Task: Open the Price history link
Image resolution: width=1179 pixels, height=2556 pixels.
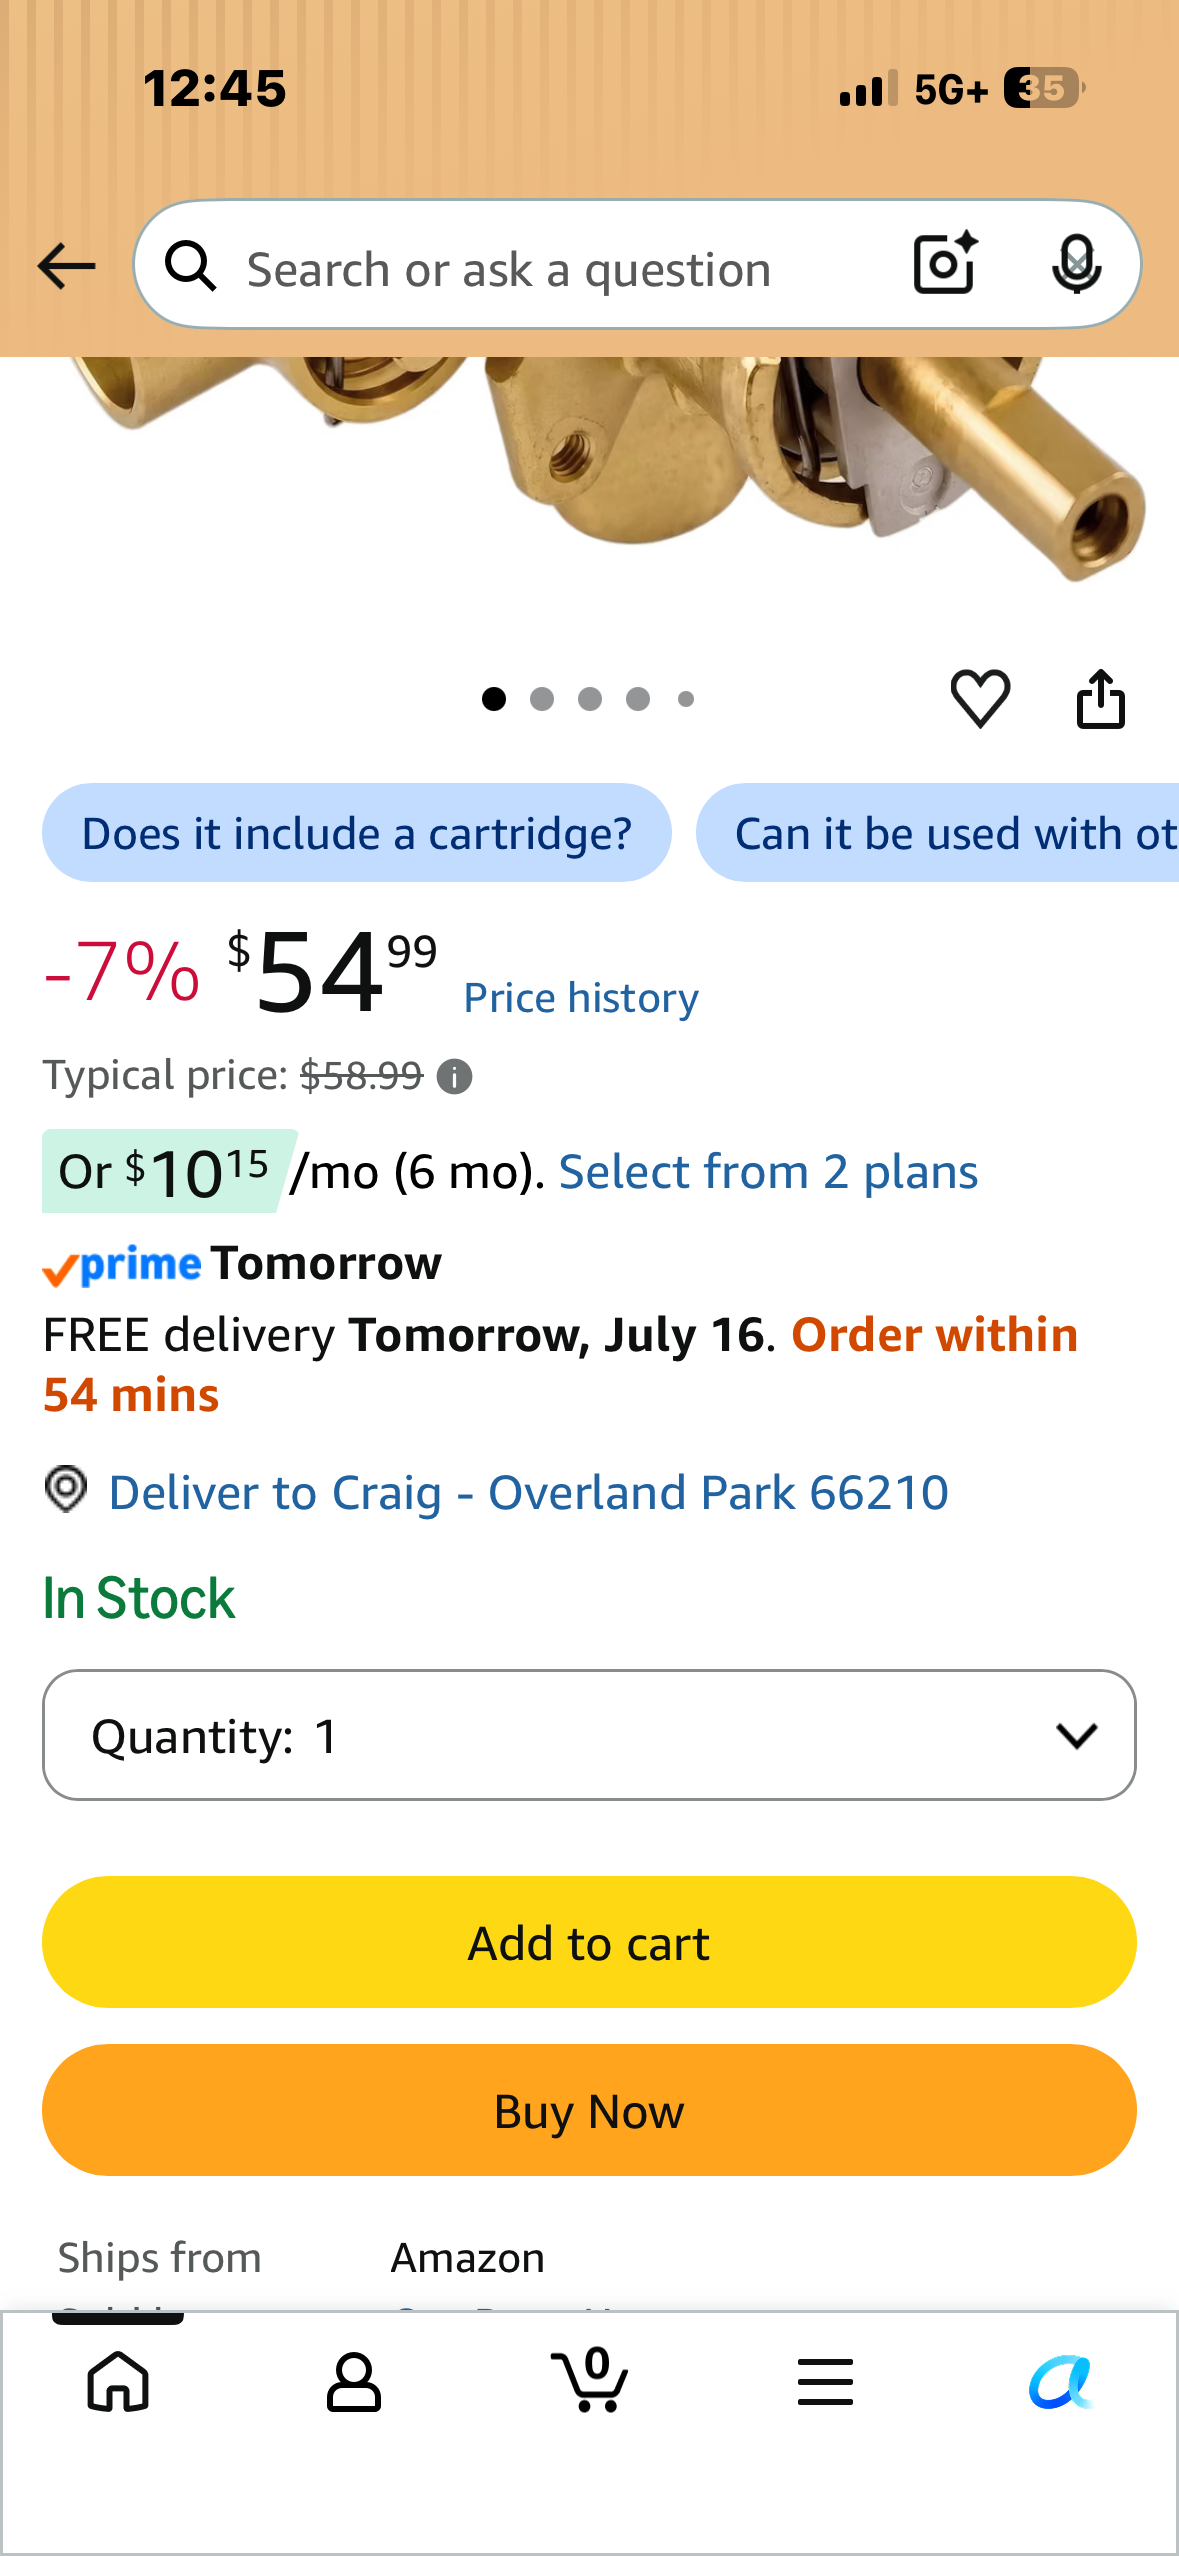Action: pos(581,998)
